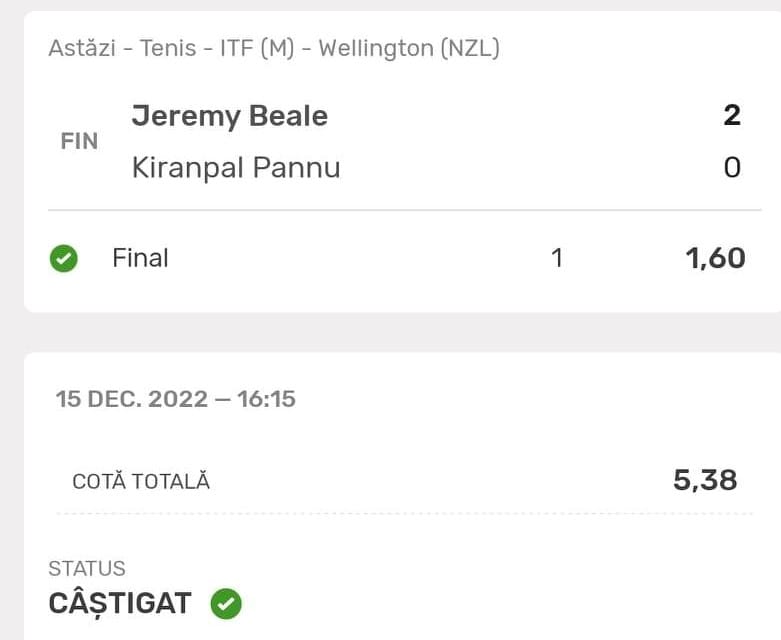The width and height of the screenshot is (781, 640).
Task: Click the STATUS heading
Action: pos(87,569)
